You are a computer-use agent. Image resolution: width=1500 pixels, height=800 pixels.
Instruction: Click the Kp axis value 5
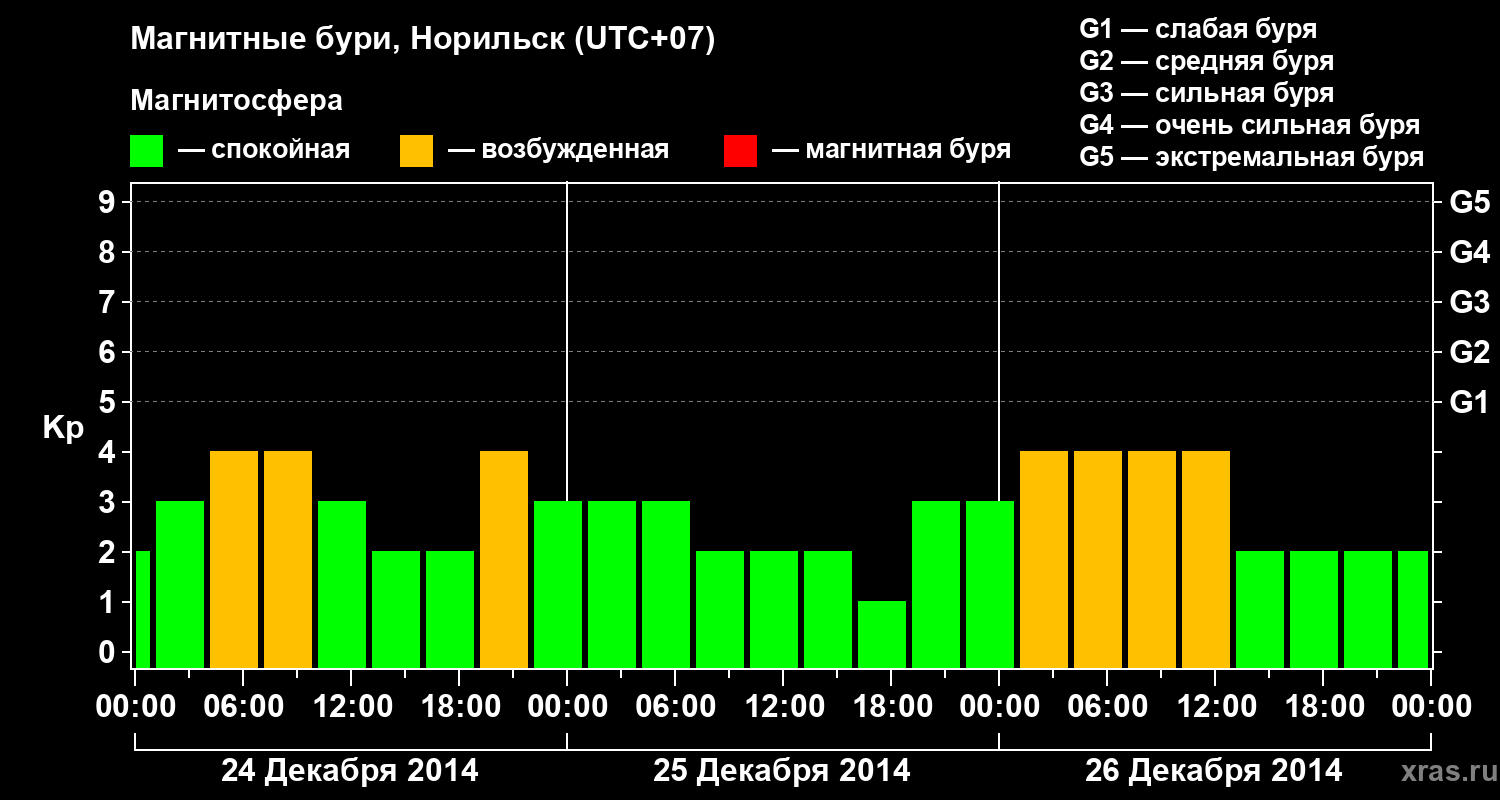coord(109,402)
